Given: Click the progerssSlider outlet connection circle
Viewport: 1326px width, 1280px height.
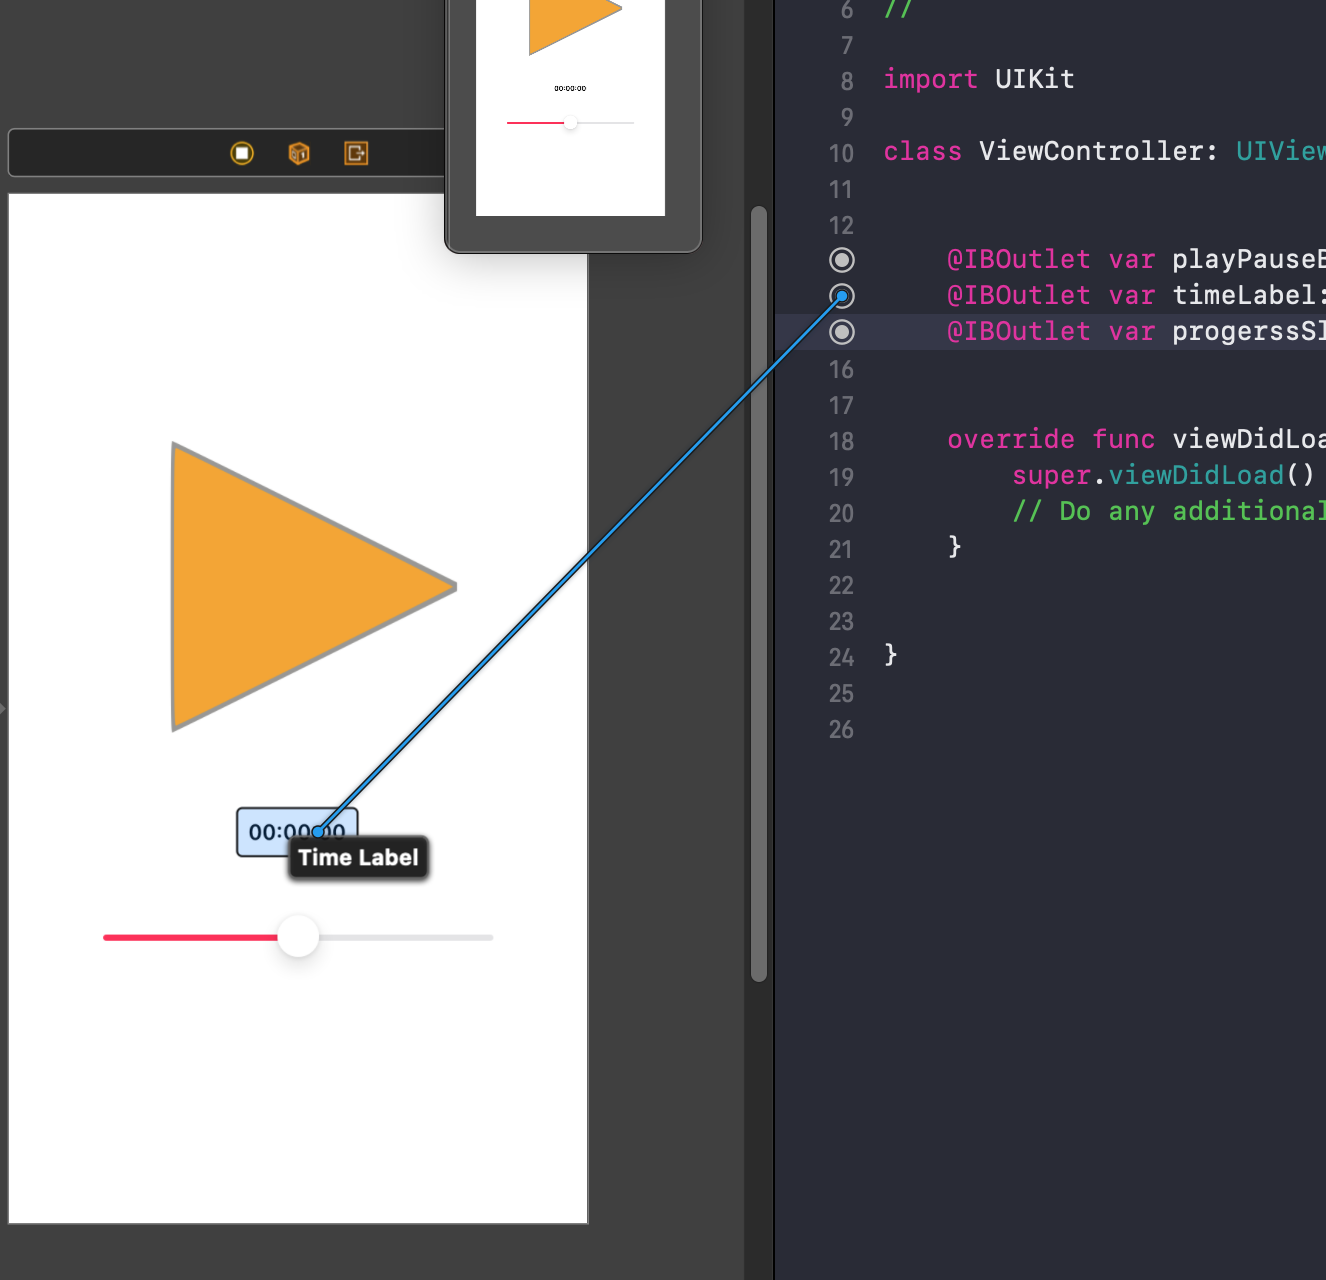Looking at the screenshot, I should coord(842,332).
